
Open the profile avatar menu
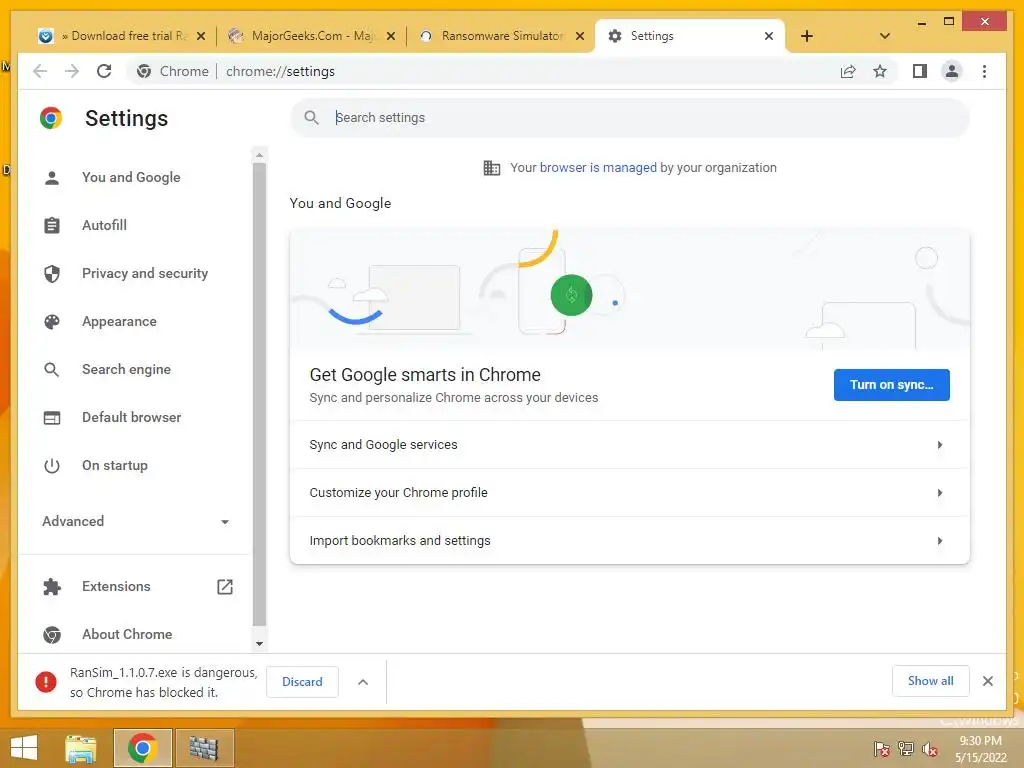(952, 71)
